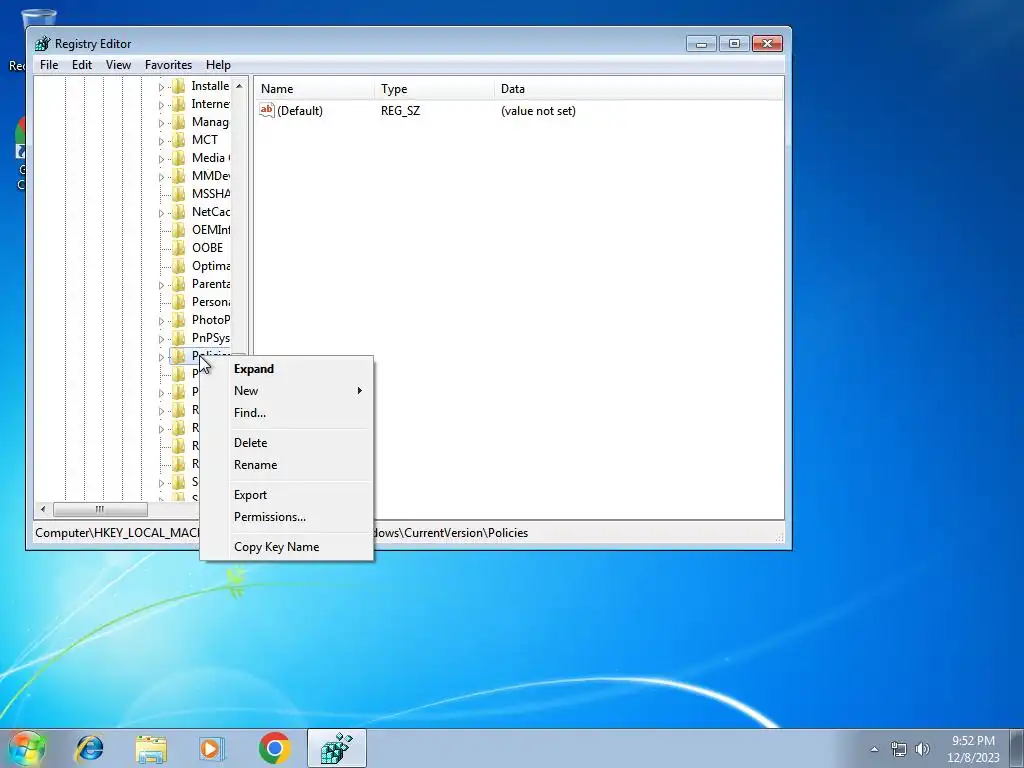
Task: Click the Media folder icon
Action: click(178, 158)
